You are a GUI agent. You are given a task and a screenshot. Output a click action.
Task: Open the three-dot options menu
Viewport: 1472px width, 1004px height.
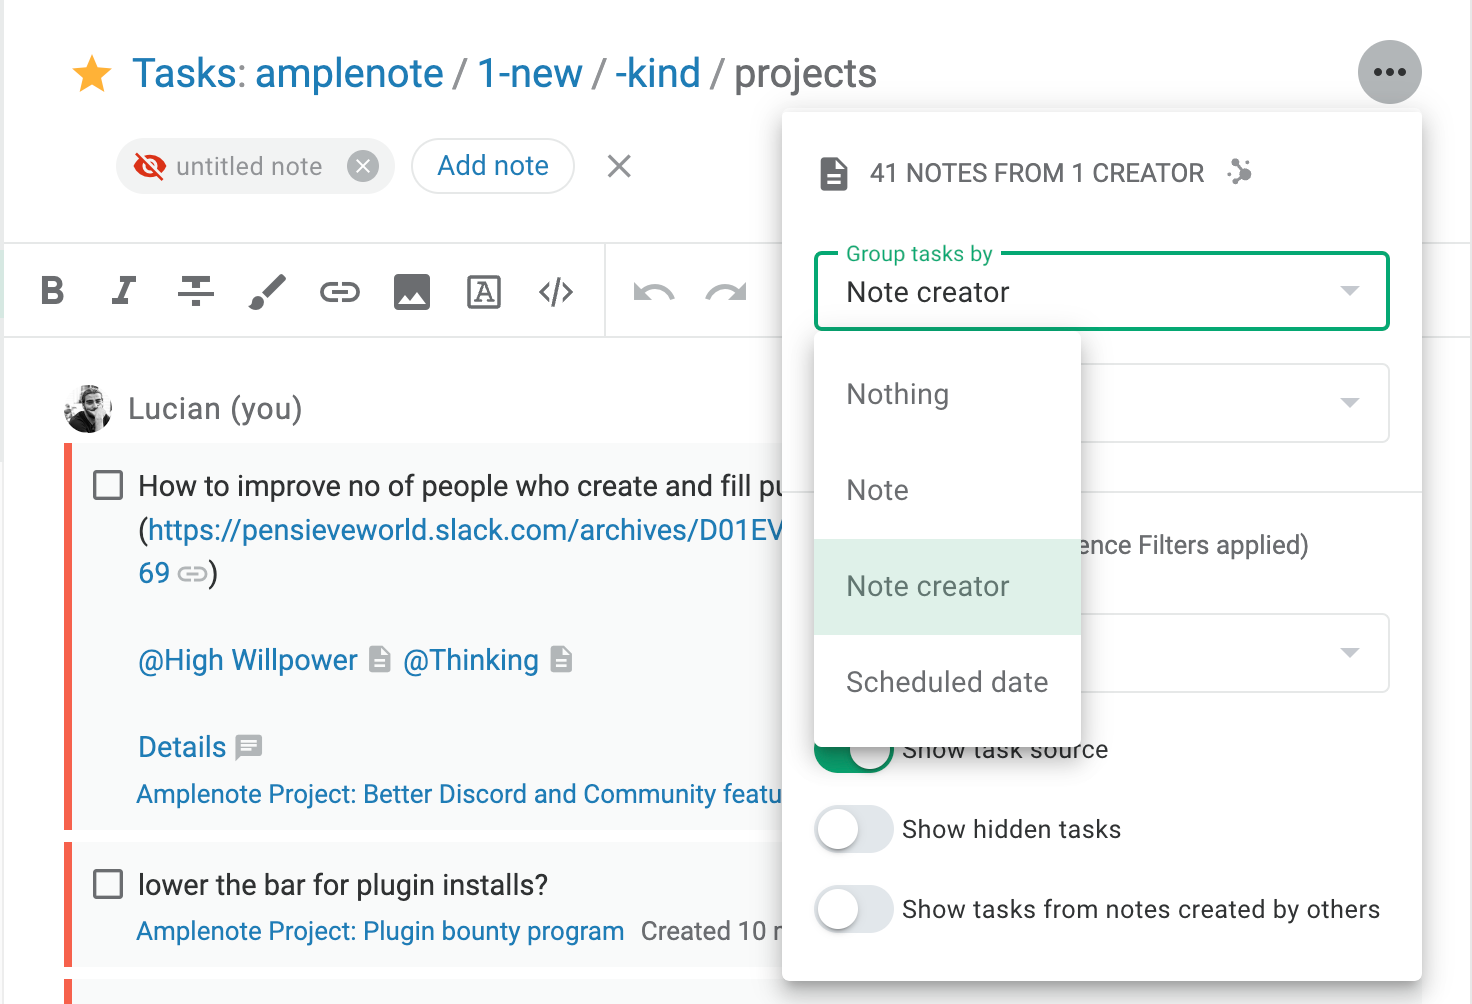[1389, 72]
